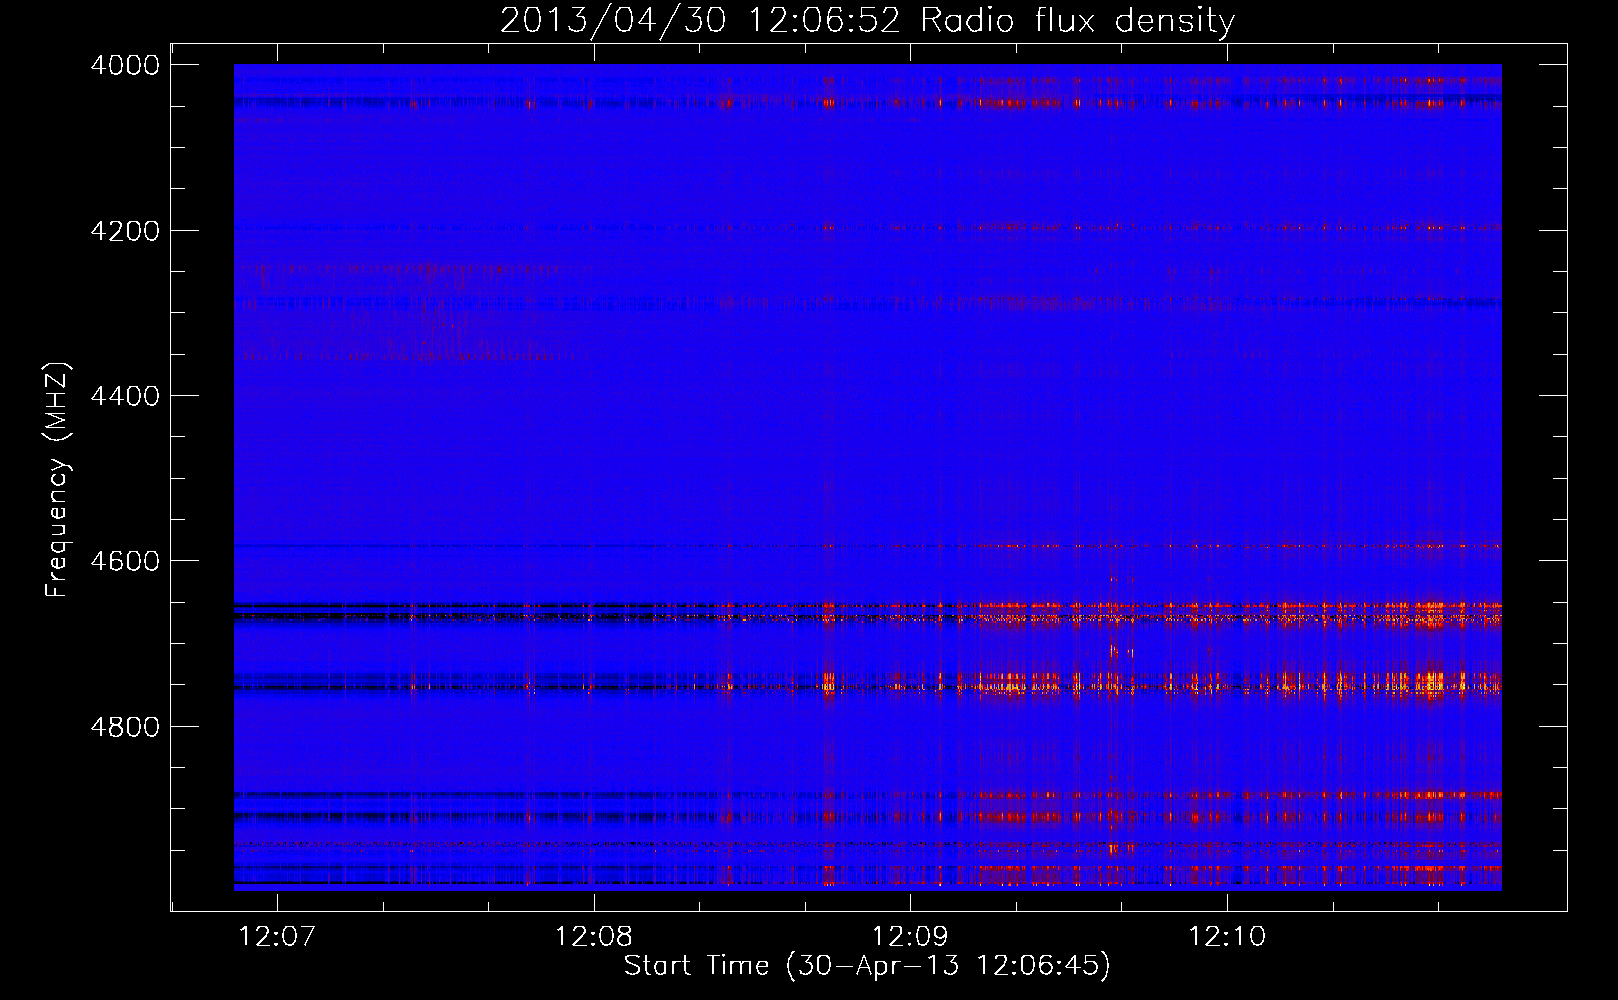
Task: Click the plot title "2013/04/30 12:06:52 Radio flux density"
Action: click(x=867, y=20)
